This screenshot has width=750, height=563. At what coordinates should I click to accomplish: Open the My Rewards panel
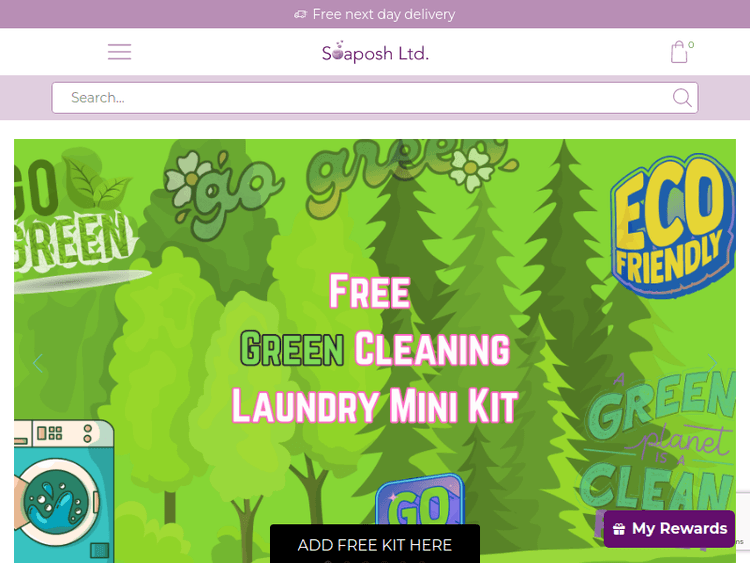669,529
